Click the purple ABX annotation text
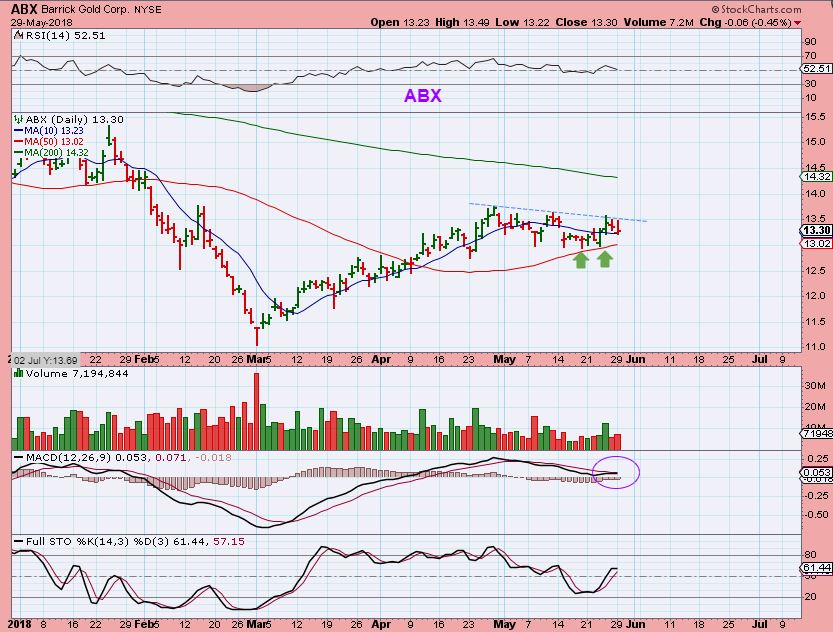 pos(423,96)
